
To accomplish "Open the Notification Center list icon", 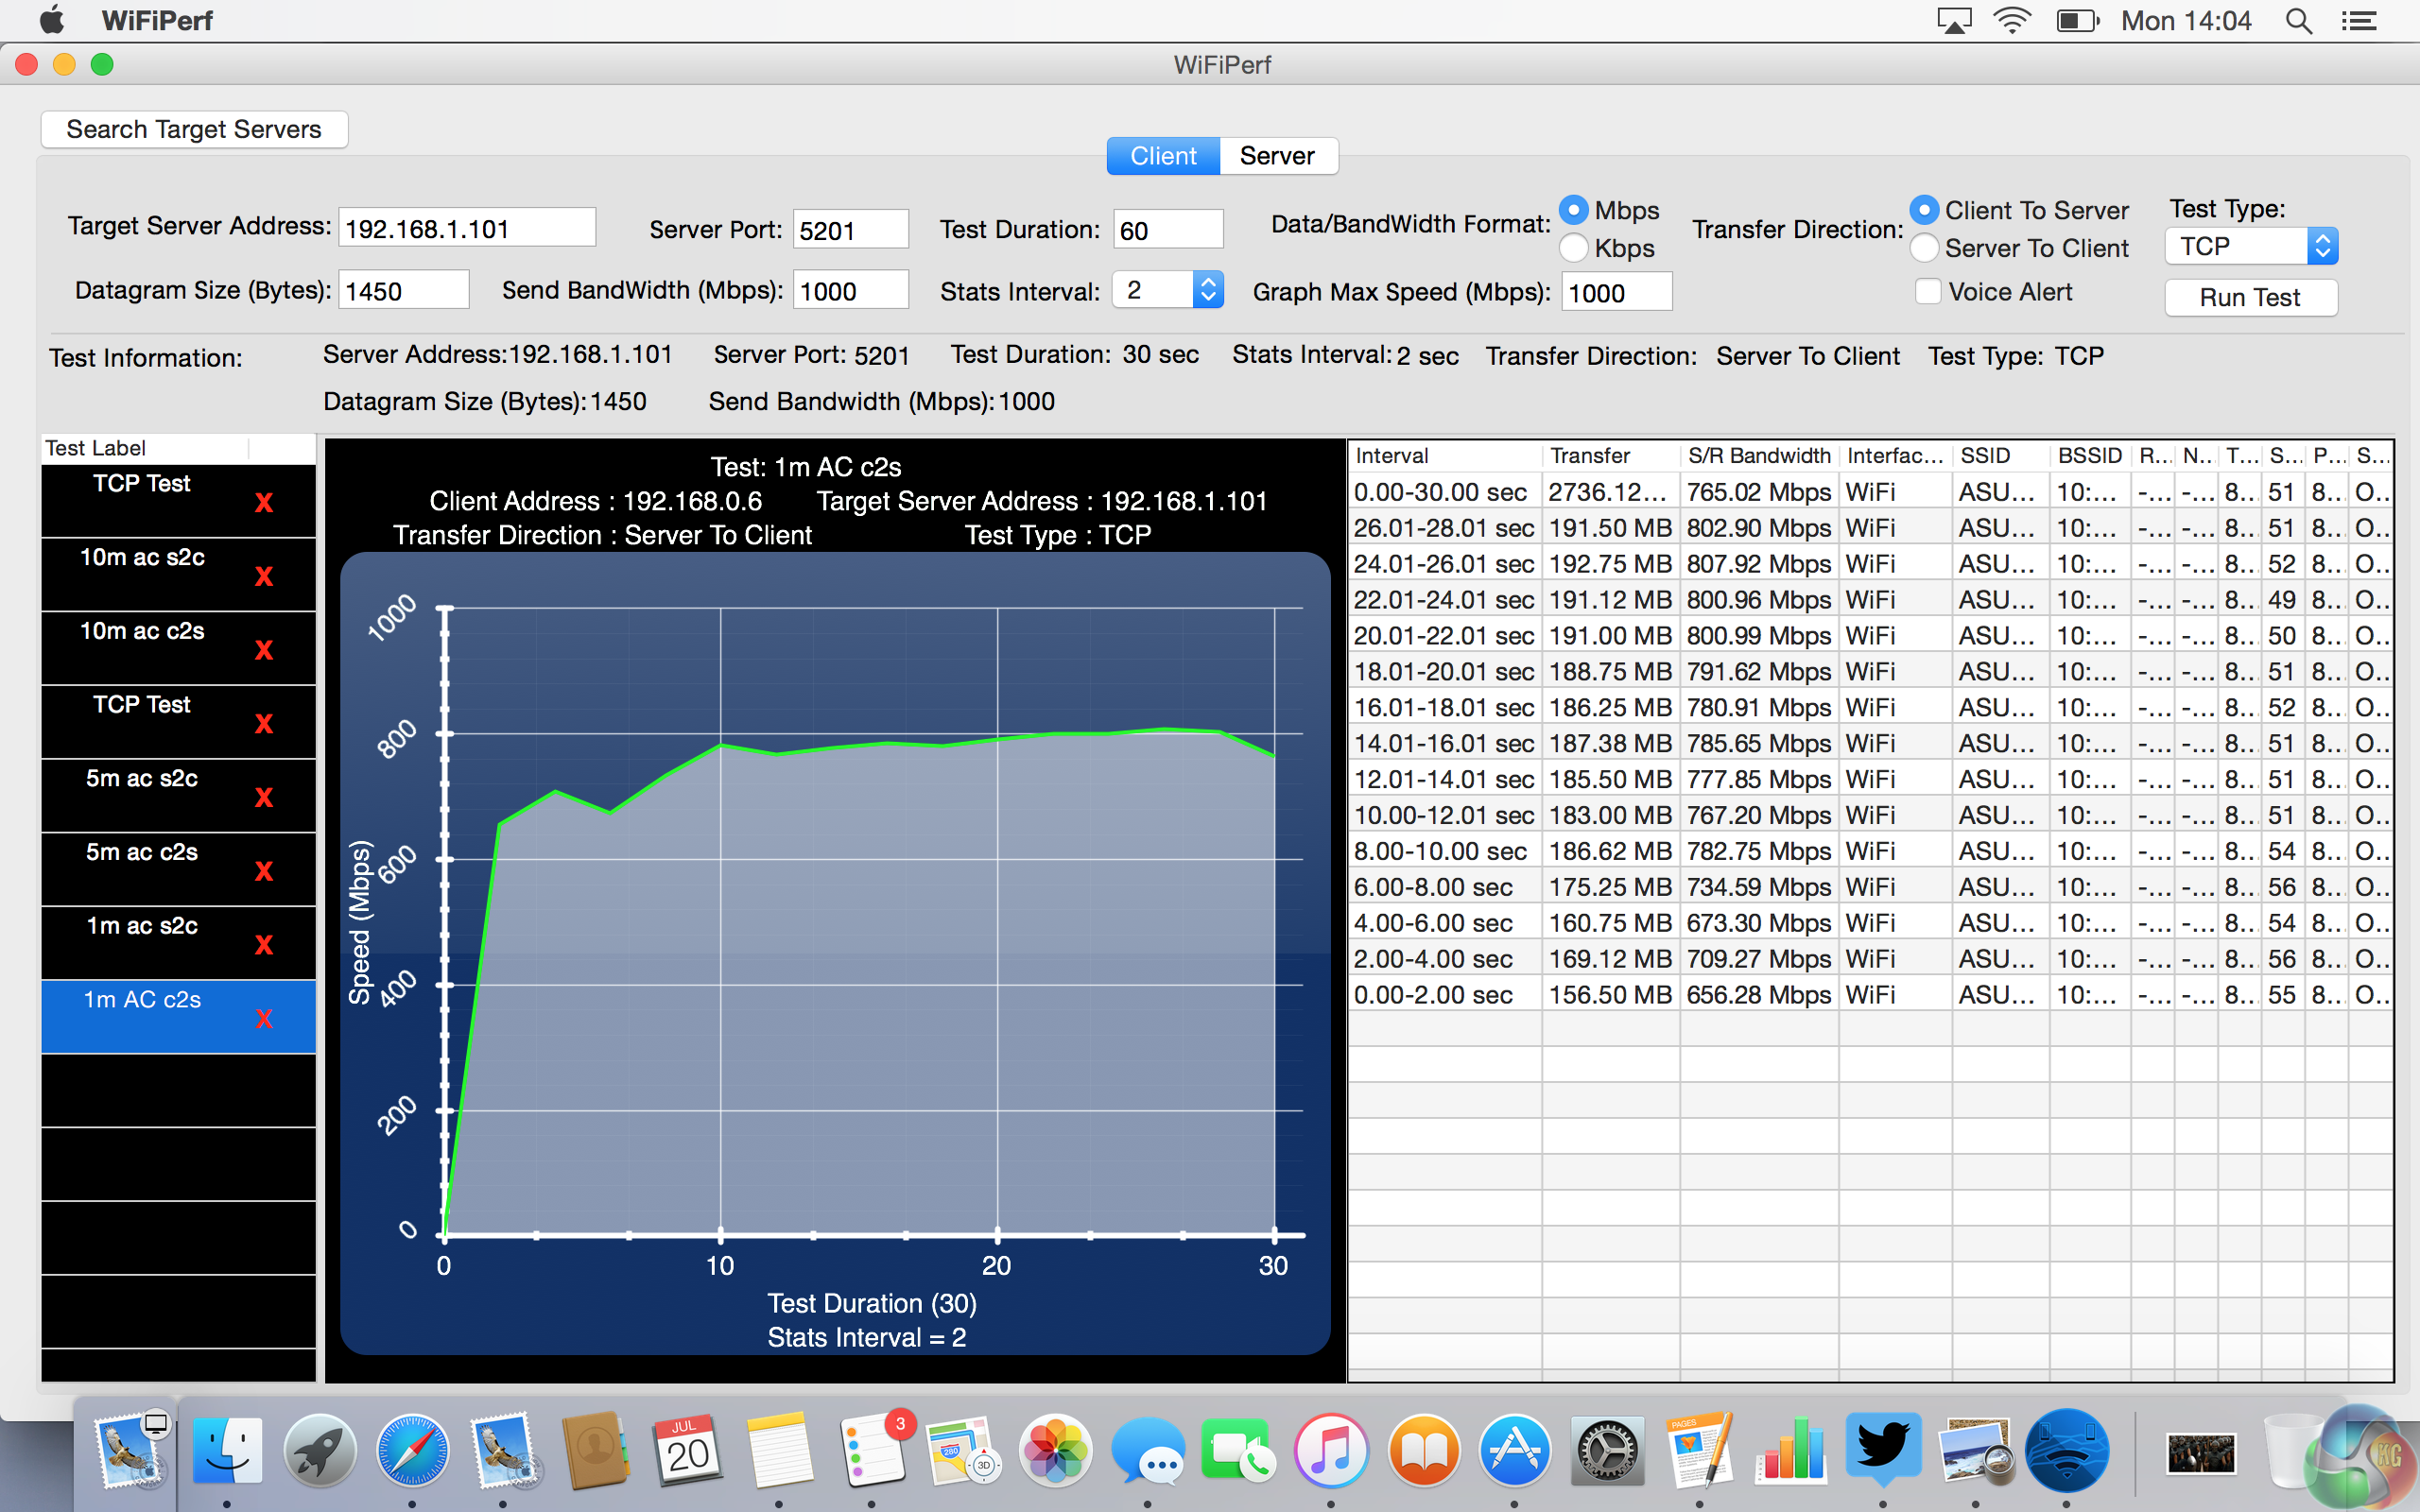I will pos(2360,21).
